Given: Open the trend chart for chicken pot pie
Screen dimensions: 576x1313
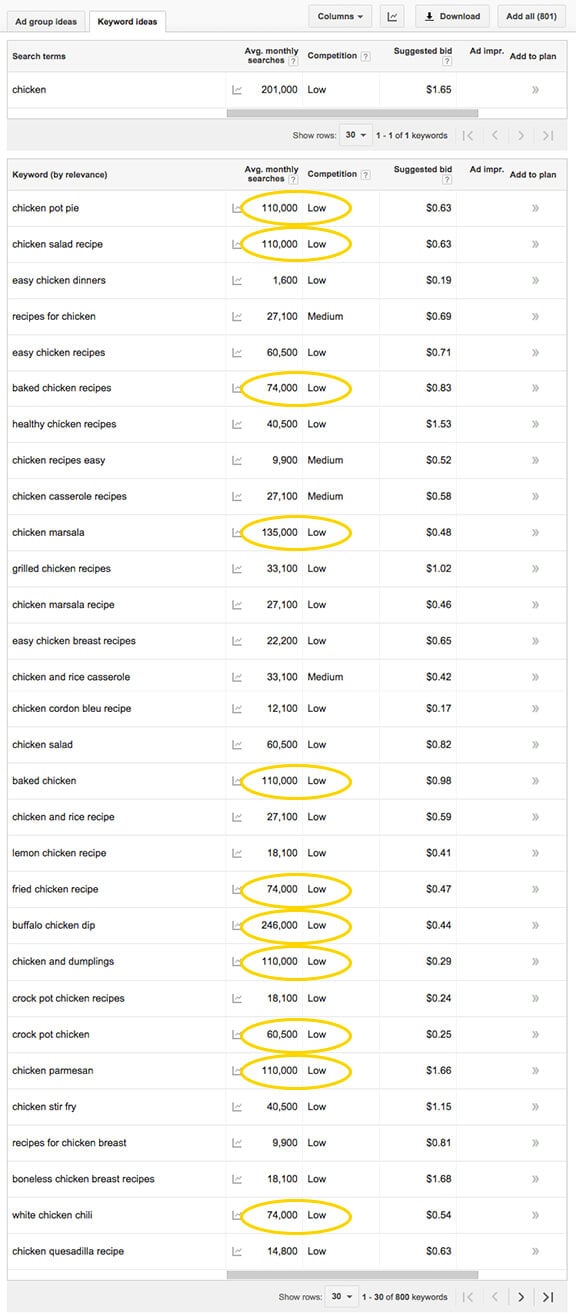Looking at the screenshot, I should (237, 208).
